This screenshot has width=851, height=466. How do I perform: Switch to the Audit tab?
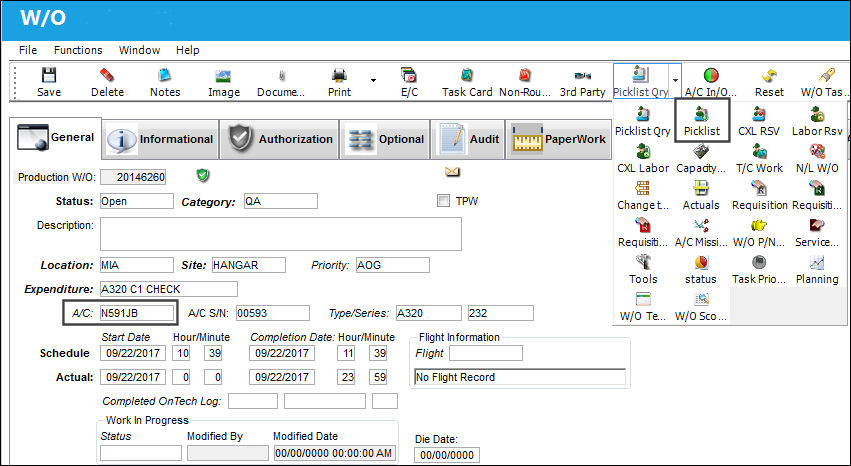(x=468, y=139)
